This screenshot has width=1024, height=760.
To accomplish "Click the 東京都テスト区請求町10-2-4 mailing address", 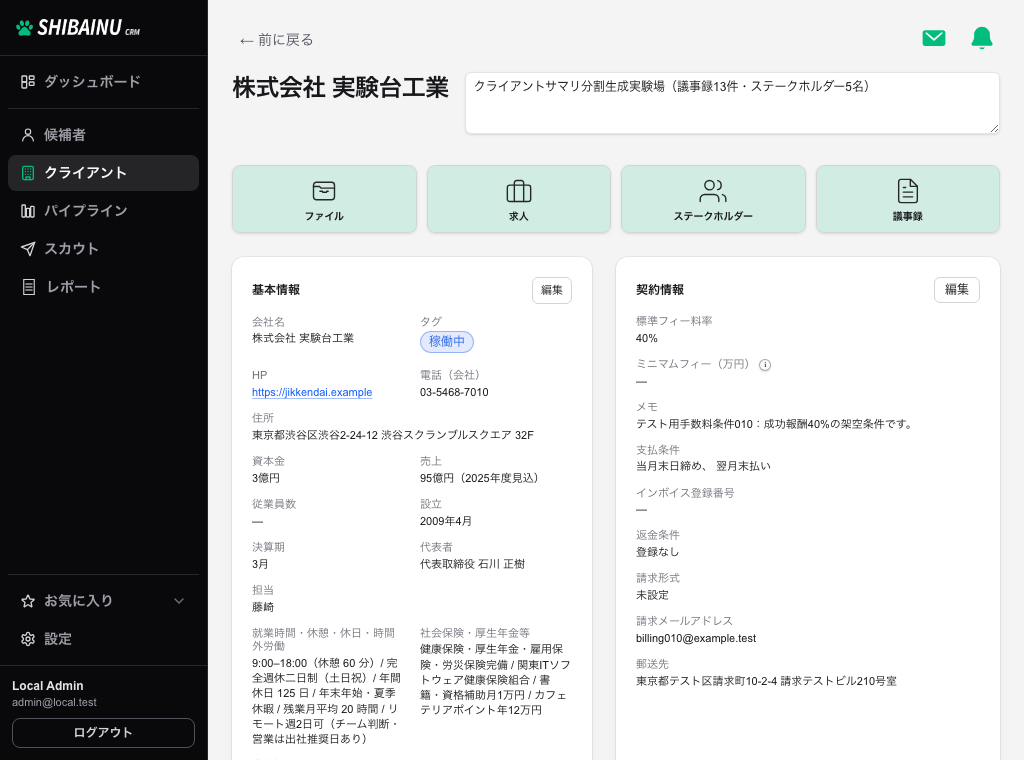I will [x=766, y=681].
